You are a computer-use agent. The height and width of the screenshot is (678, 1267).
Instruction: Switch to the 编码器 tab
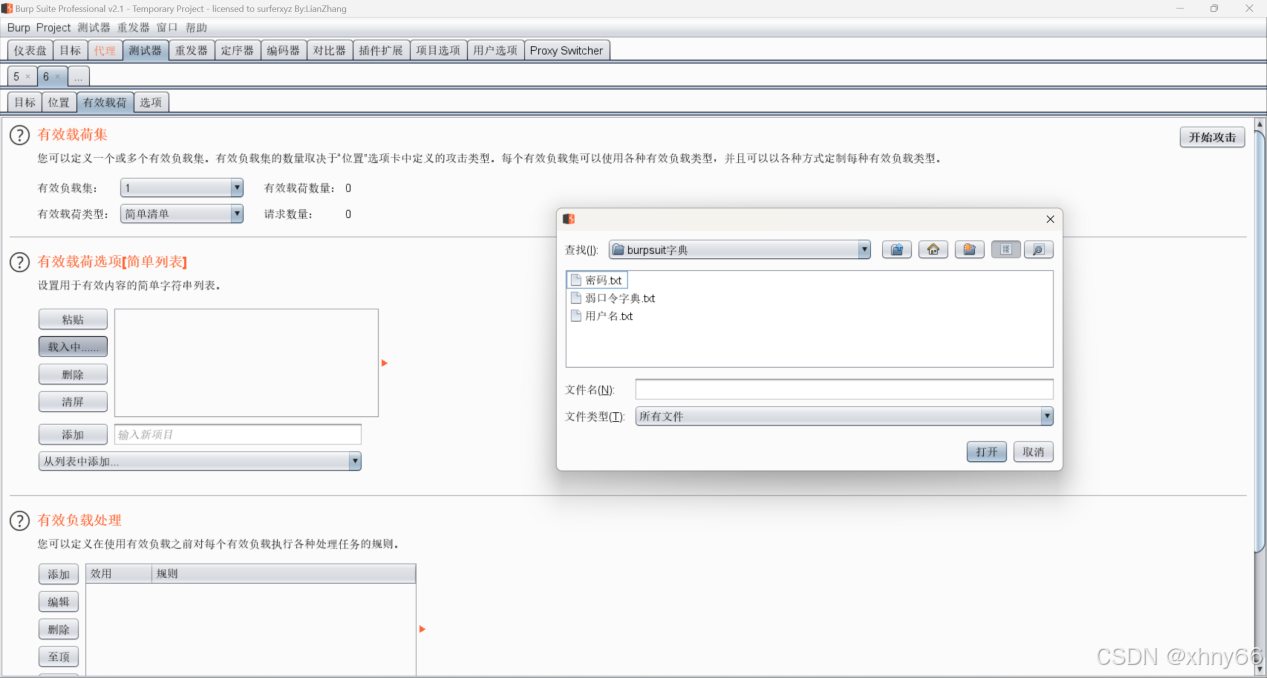coord(283,51)
